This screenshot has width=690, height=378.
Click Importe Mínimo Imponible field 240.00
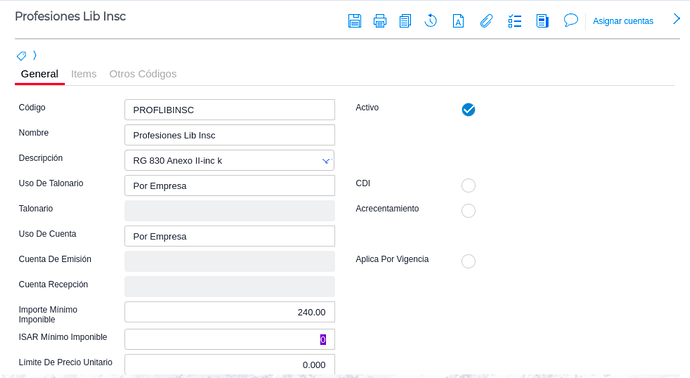click(x=229, y=312)
